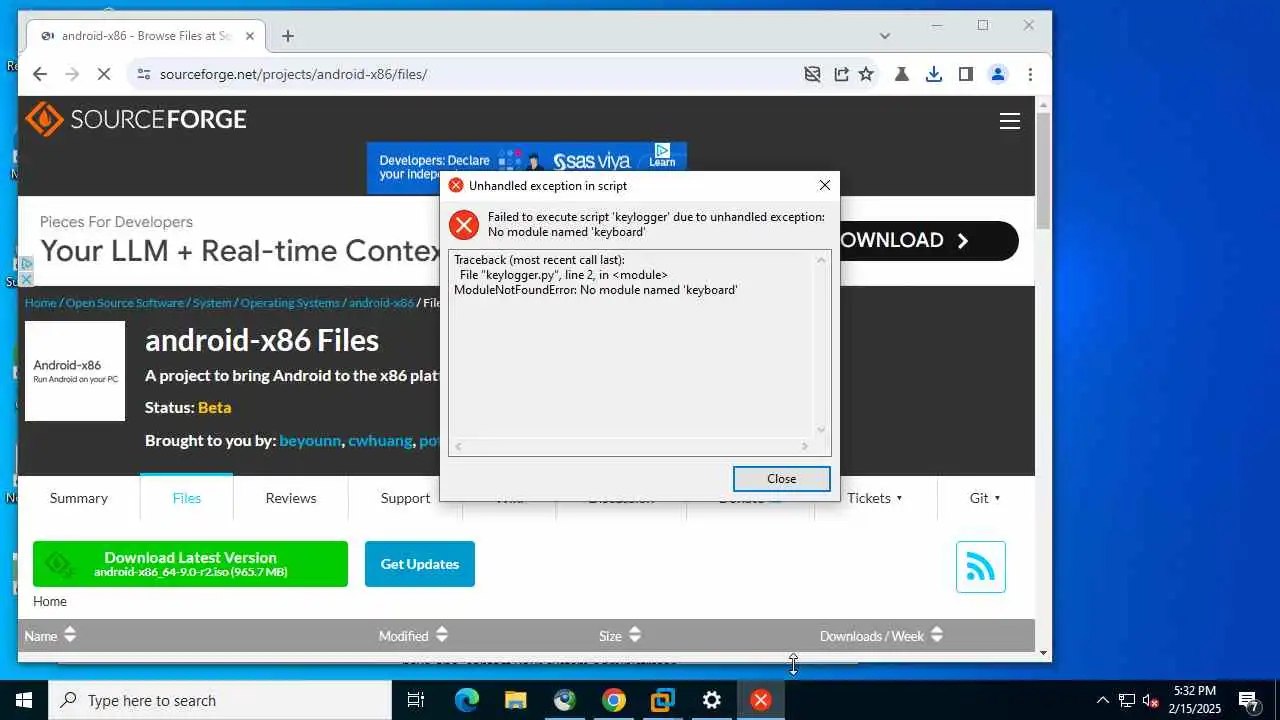Open the muted volume tray icon
This screenshot has width=1280, height=720.
(1151, 700)
